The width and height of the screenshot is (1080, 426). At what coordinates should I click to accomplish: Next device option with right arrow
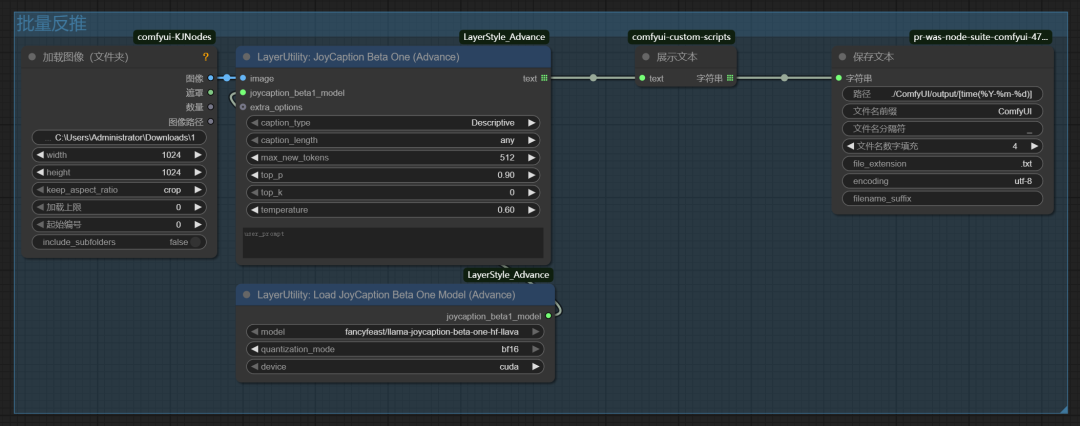click(x=535, y=367)
